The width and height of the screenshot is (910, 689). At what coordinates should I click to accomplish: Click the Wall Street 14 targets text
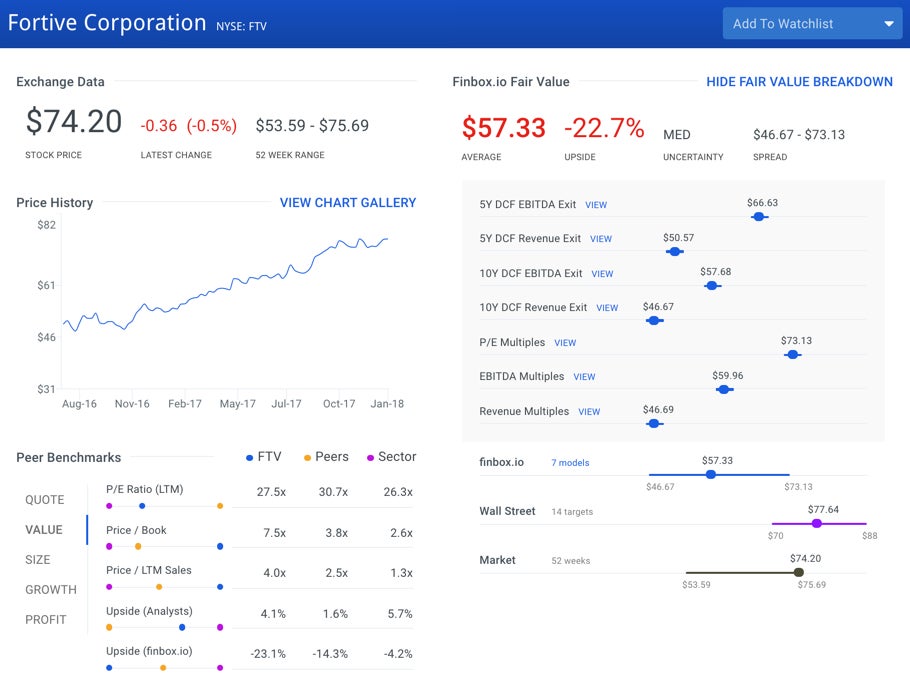click(x=572, y=511)
